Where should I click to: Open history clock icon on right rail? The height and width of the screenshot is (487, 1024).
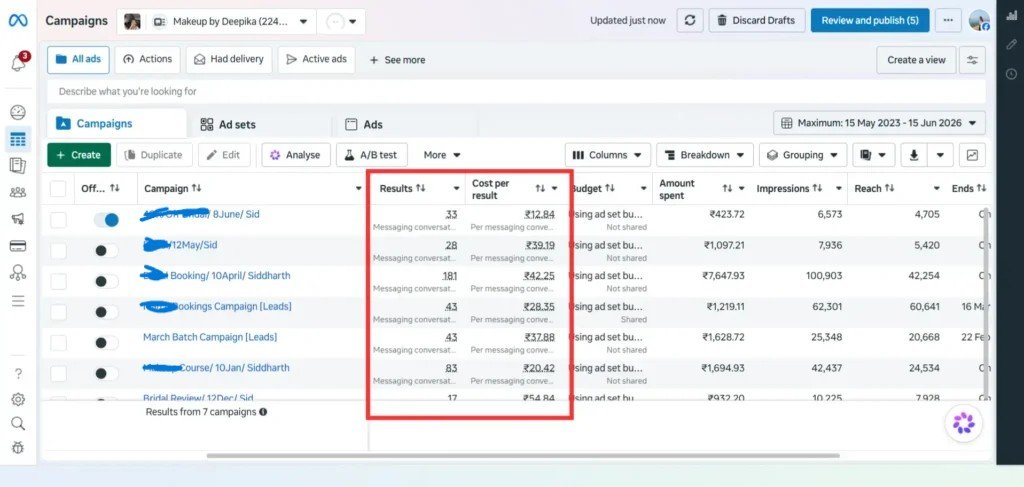pos(1012,74)
